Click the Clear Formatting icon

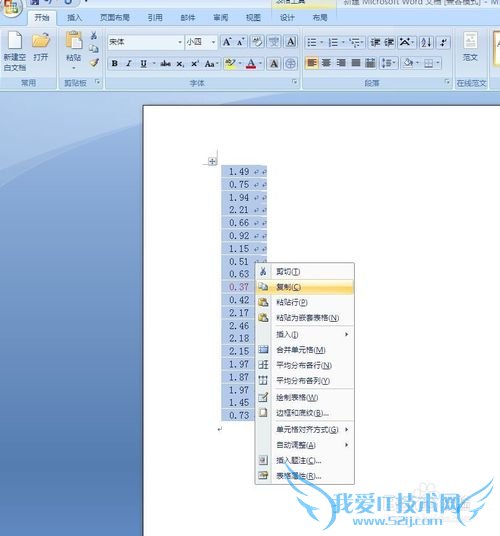coord(257,42)
